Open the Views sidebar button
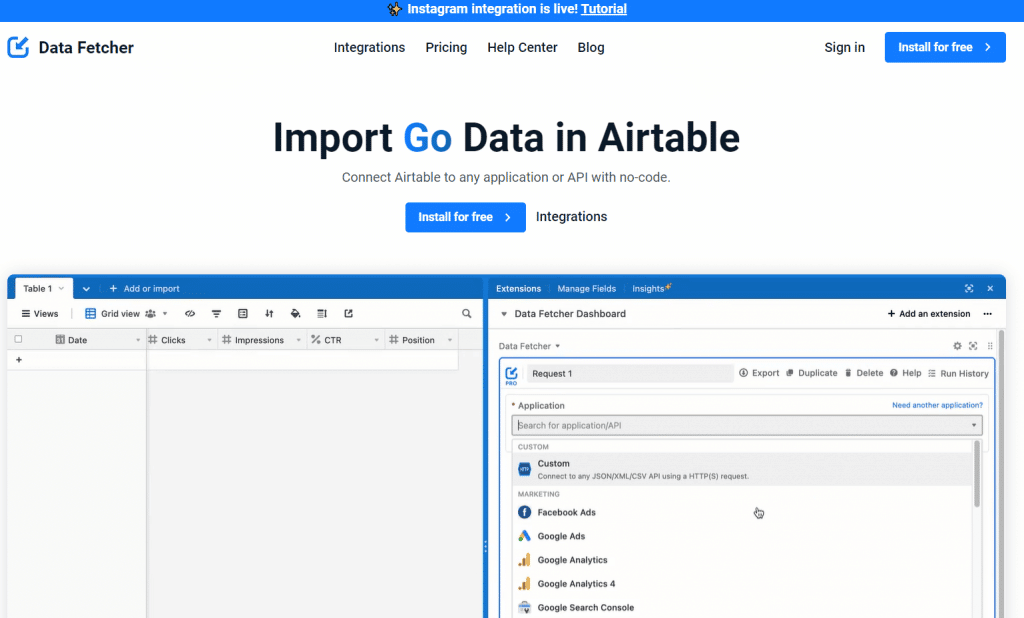1024x618 pixels. [40, 314]
